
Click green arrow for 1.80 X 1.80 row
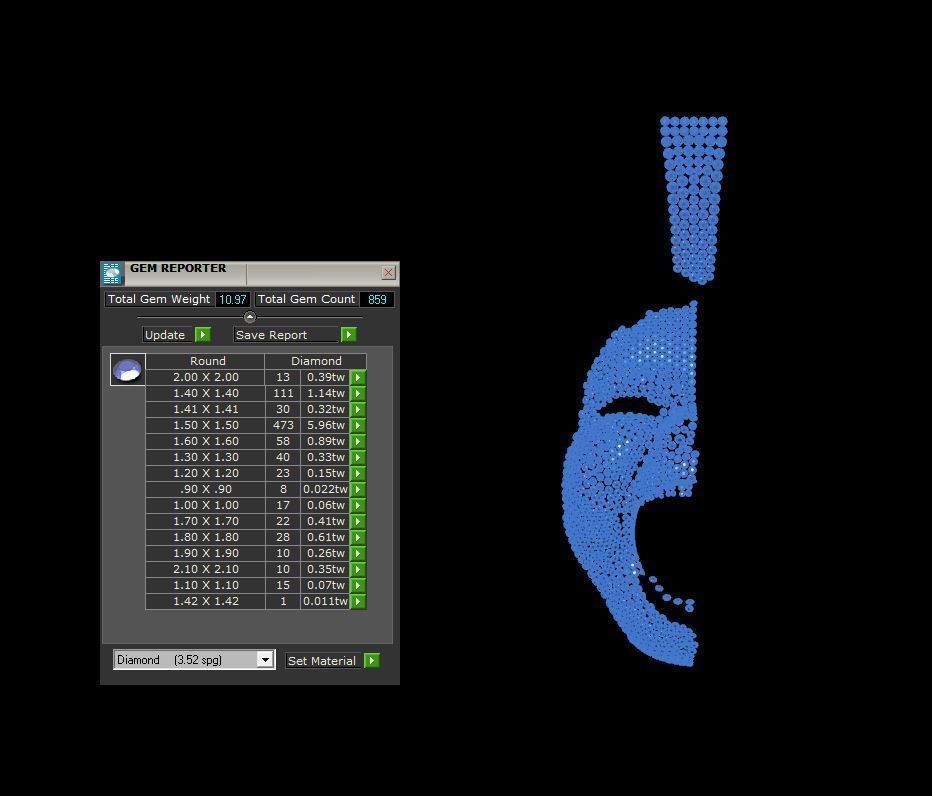pyautogui.click(x=357, y=537)
